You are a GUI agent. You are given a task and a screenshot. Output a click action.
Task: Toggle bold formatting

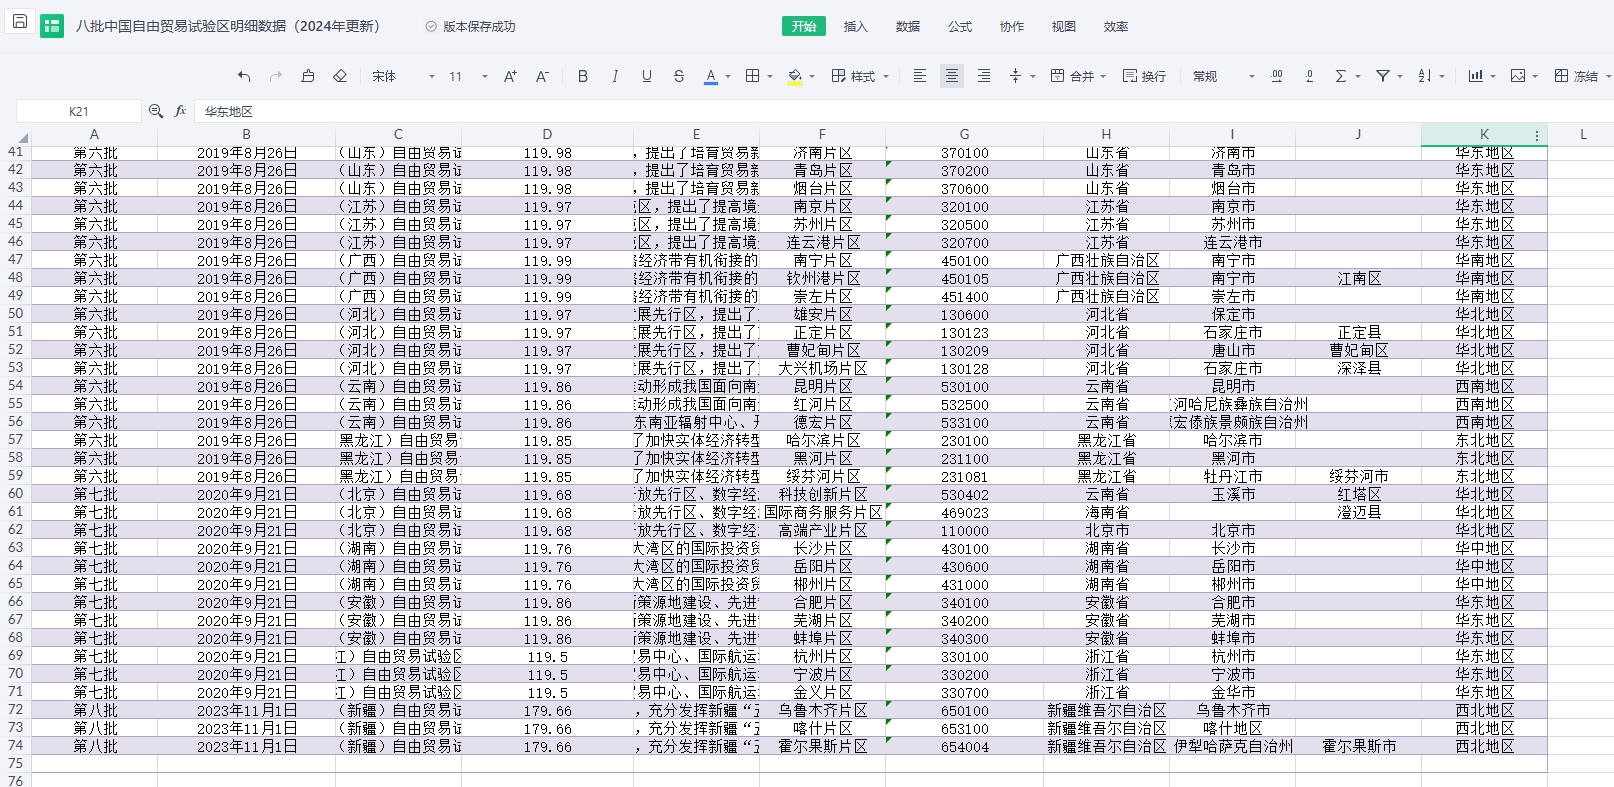click(583, 76)
